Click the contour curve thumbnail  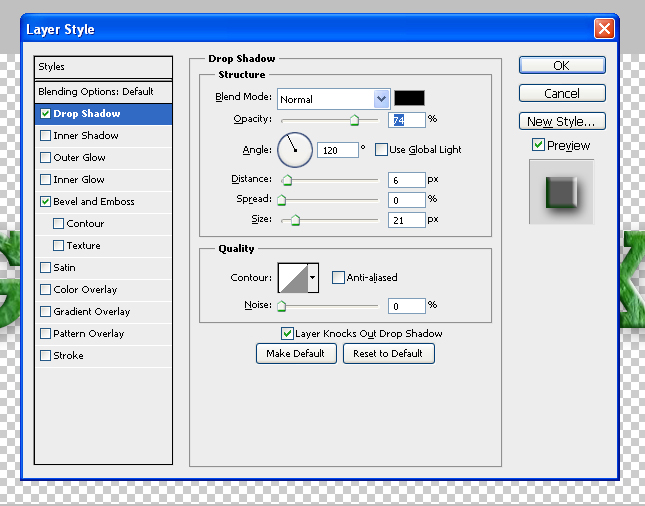click(292, 278)
